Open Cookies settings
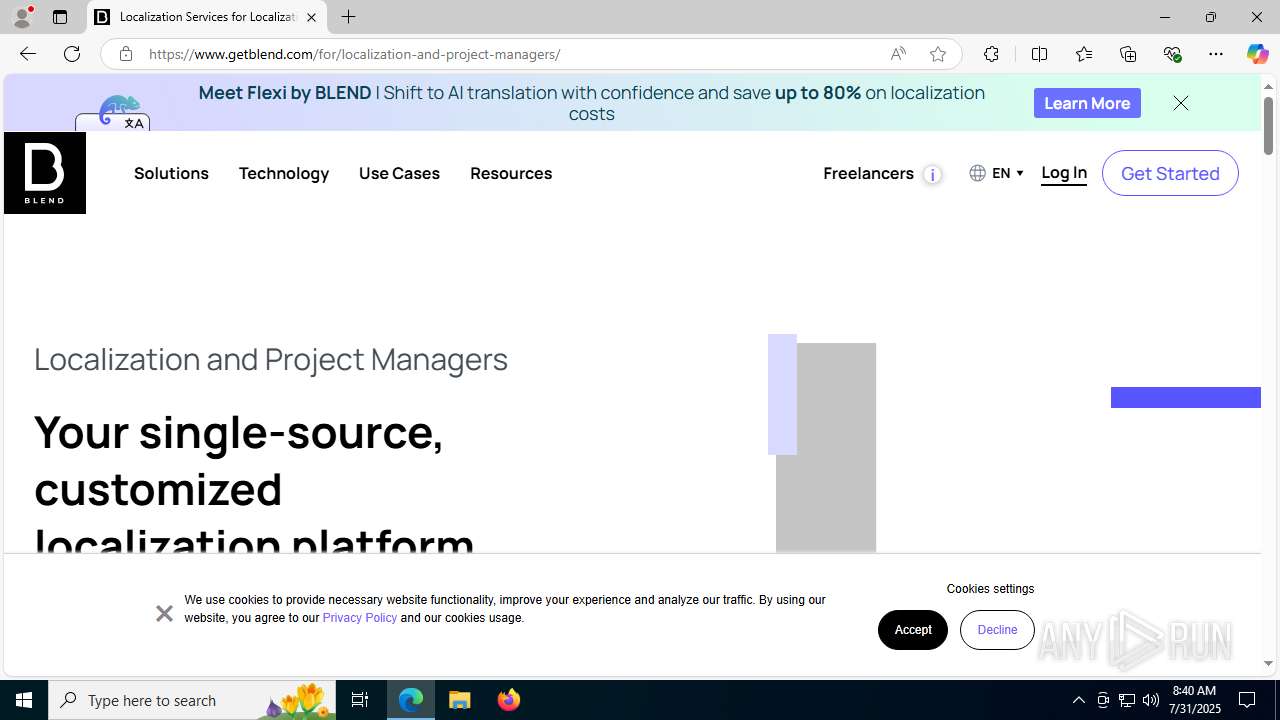Screen dimensions: 1280x720 point(990,589)
